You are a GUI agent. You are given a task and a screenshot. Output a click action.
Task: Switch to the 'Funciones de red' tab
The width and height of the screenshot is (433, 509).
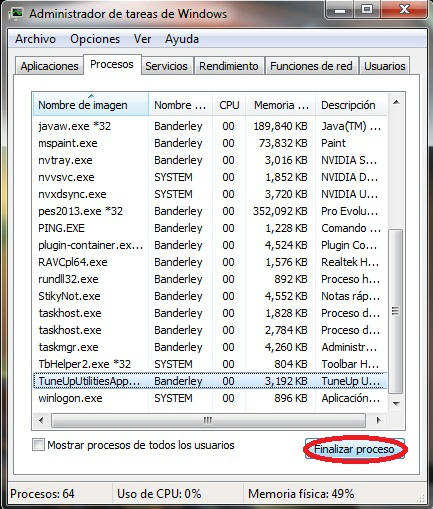click(311, 66)
